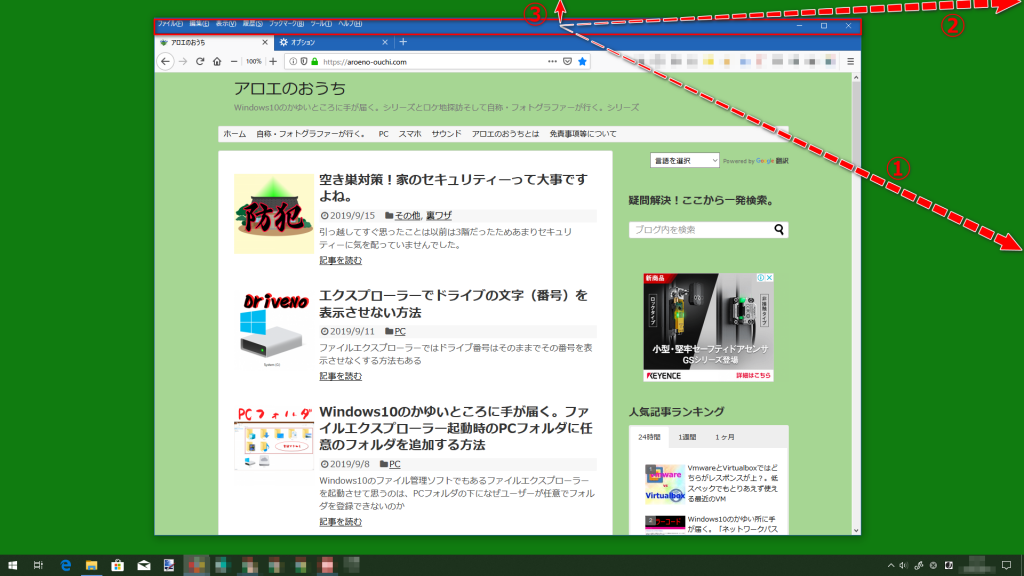Click the Driveno article thumbnail image
The image size is (1024, 576).
(x=273, y=326)
